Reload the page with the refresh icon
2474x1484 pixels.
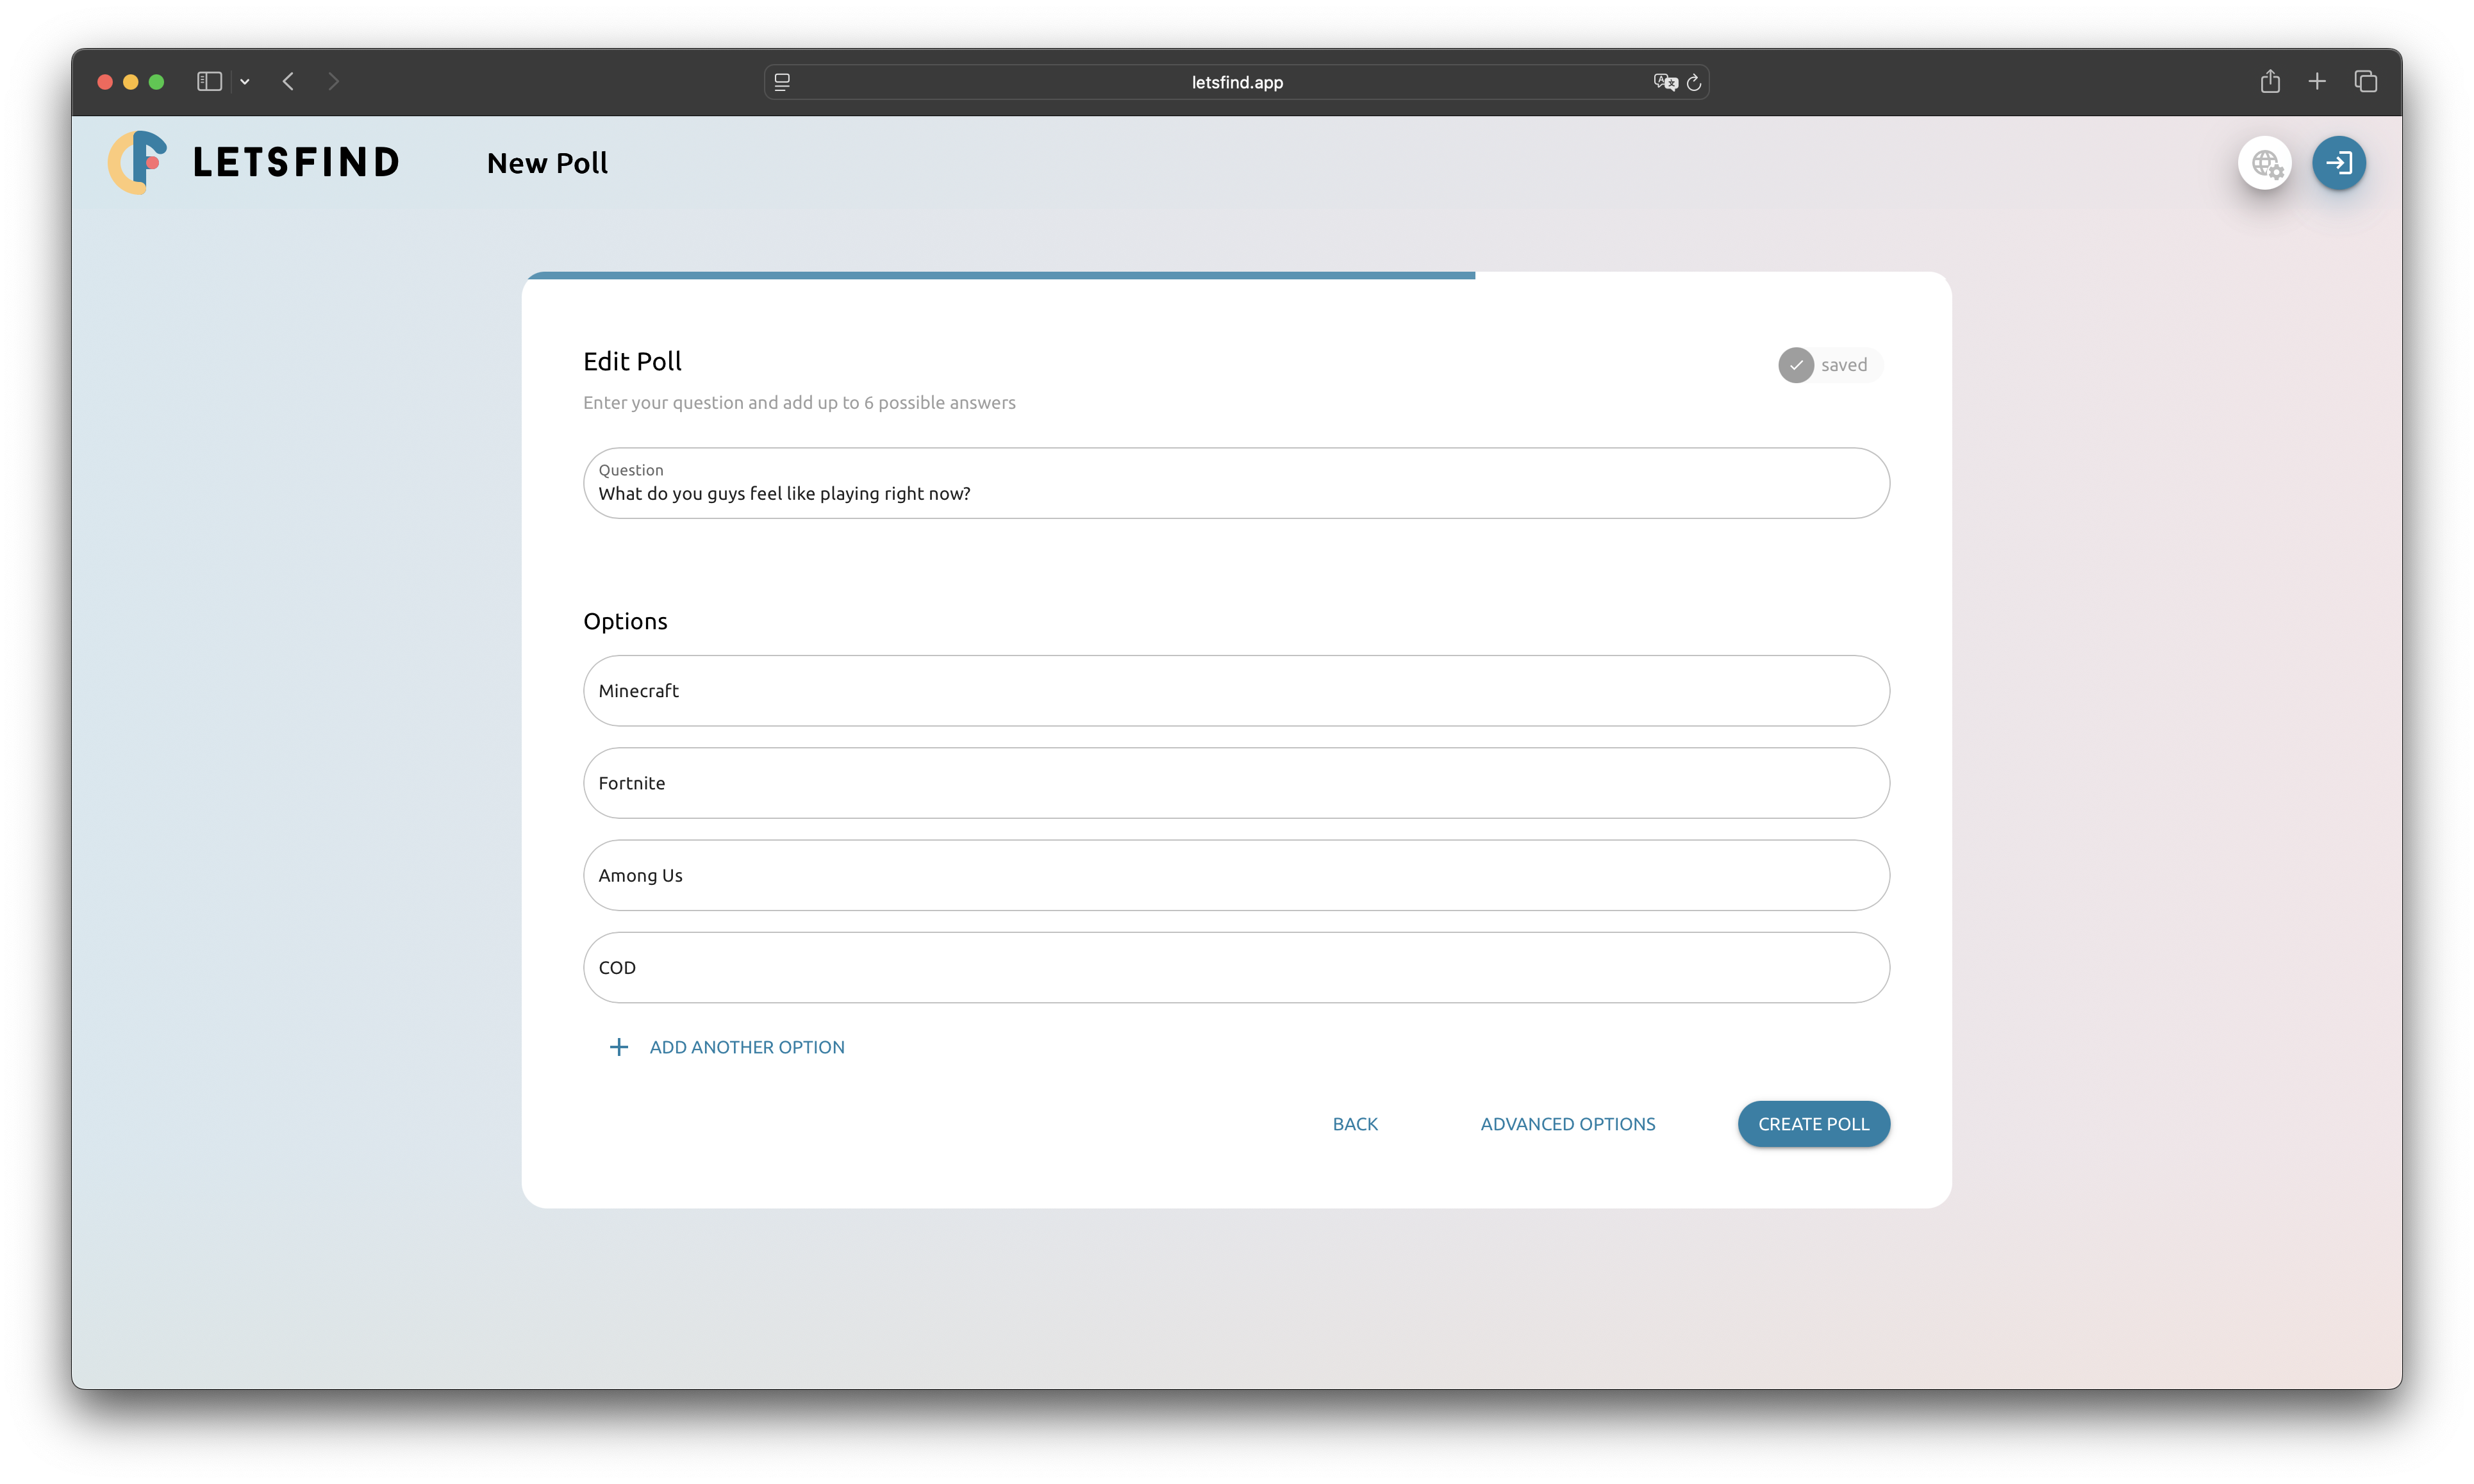tap(1694, 82)
